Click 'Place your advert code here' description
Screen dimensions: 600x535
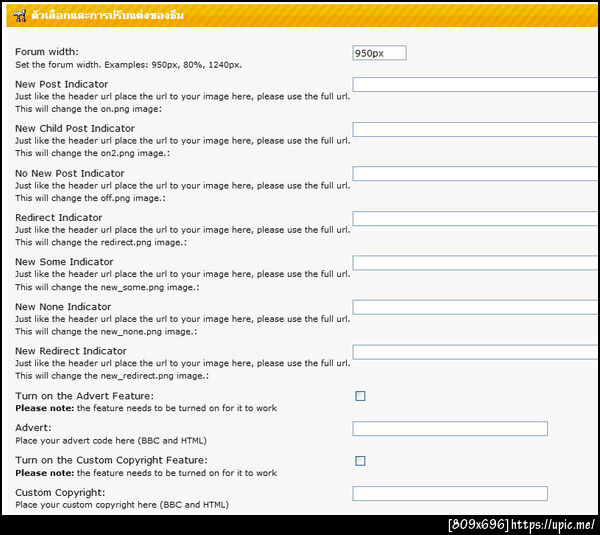coord(111,441)
